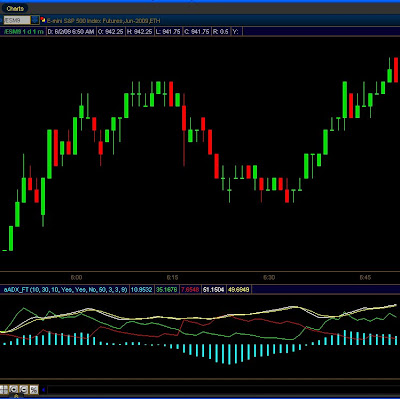Viewport: 400px width, 399px height.
Task: Click the O: 942.25 open price field
Action: (x=111, y=32)
